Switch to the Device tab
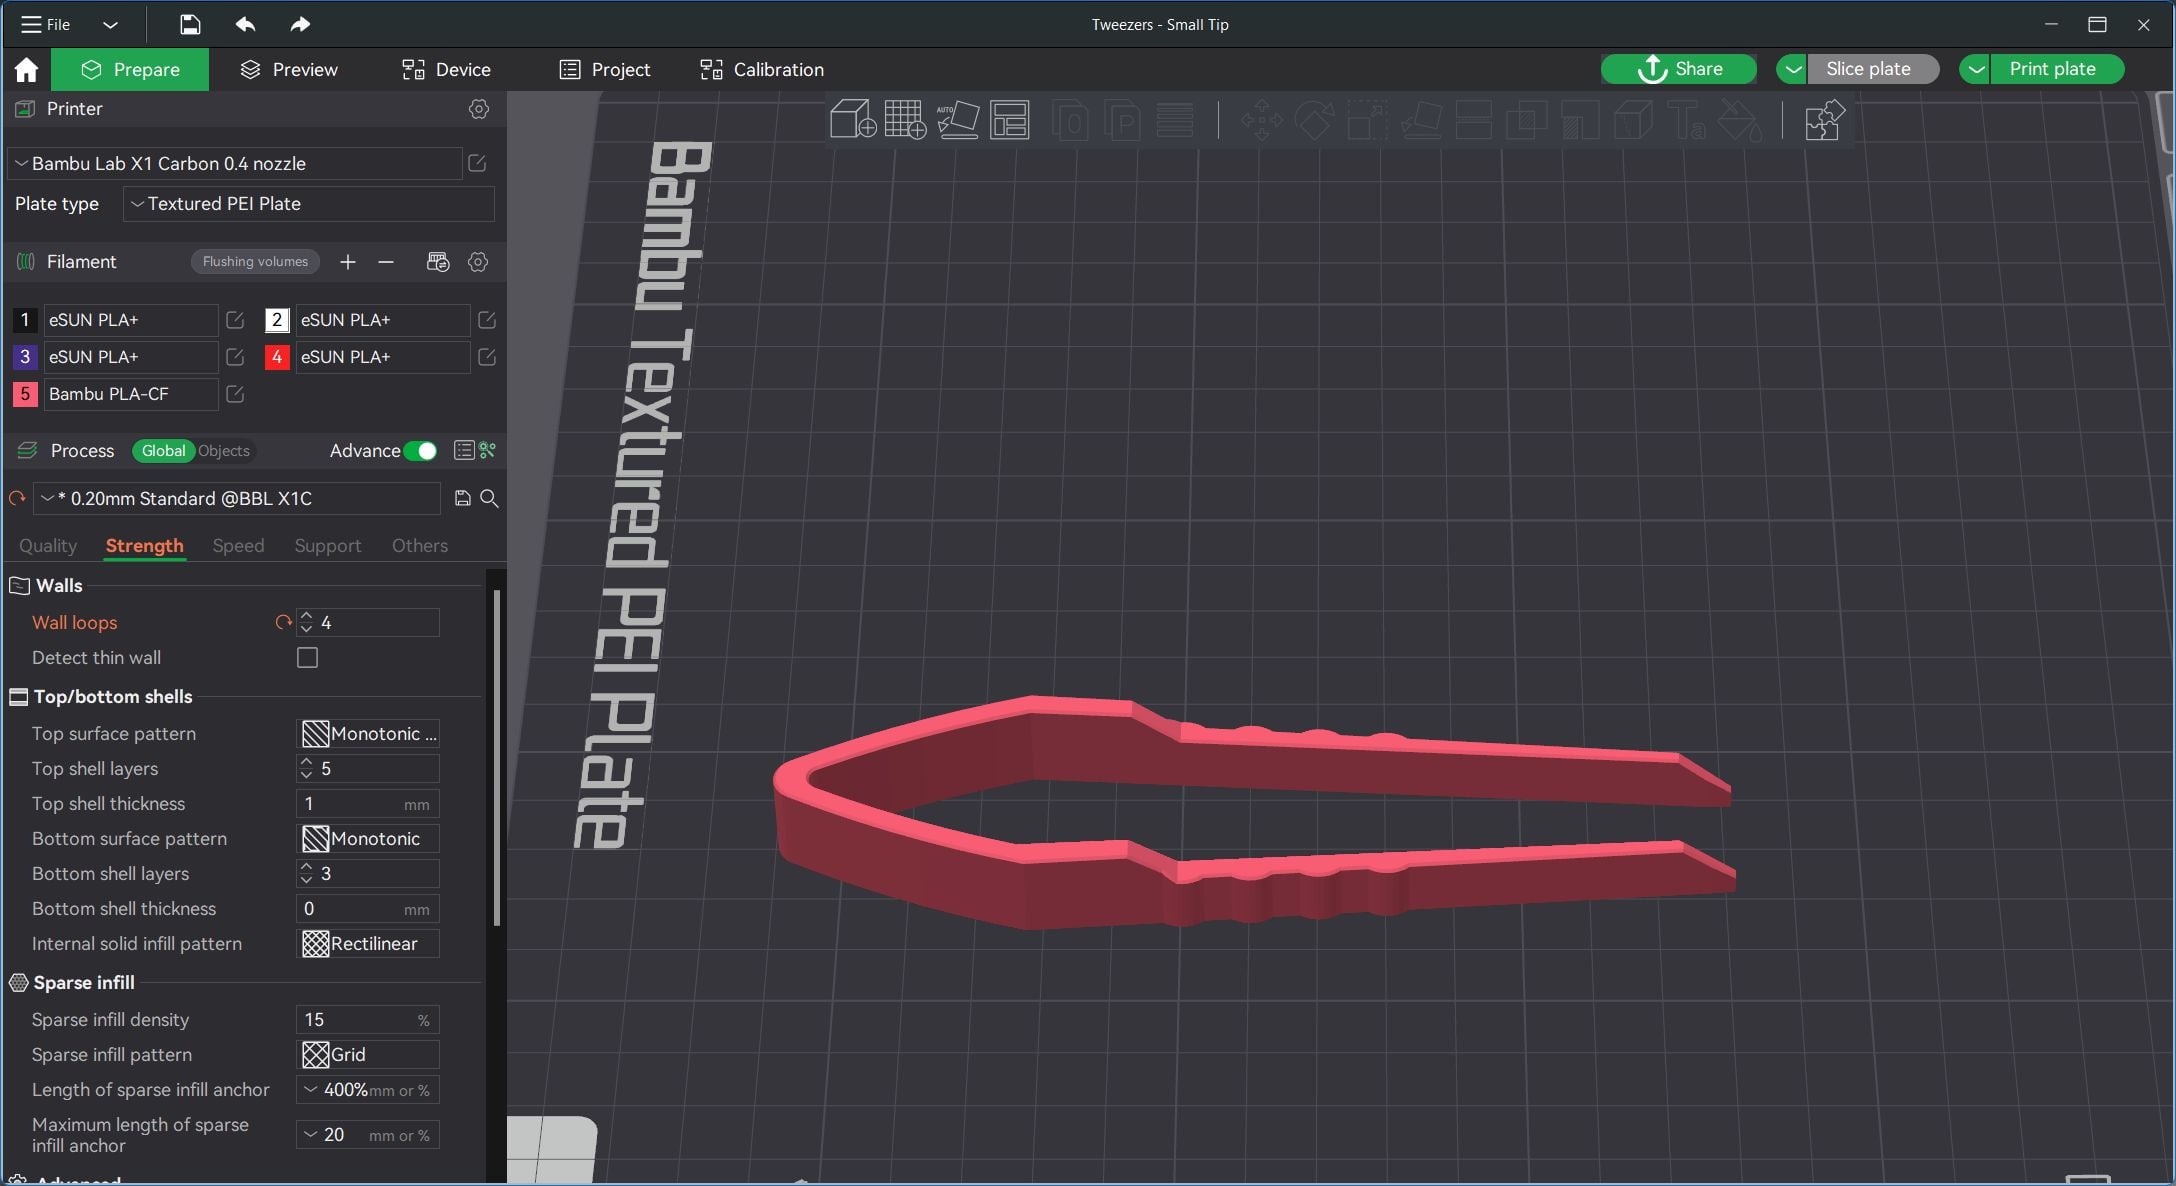2176x1186 pixels. pyautogui.click(x=446, y=69)
